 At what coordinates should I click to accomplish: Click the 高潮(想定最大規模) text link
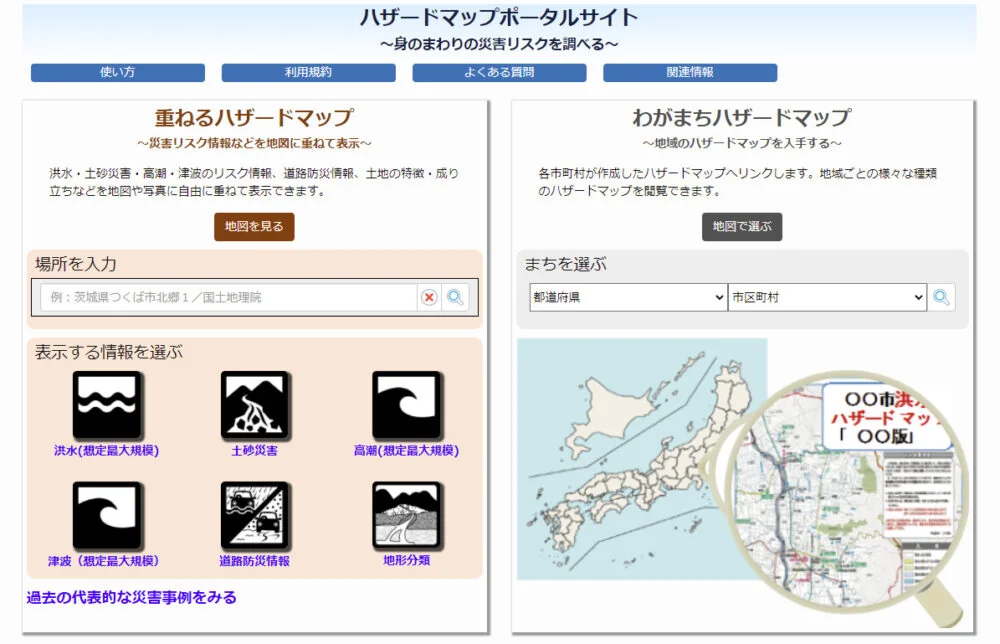406,450
